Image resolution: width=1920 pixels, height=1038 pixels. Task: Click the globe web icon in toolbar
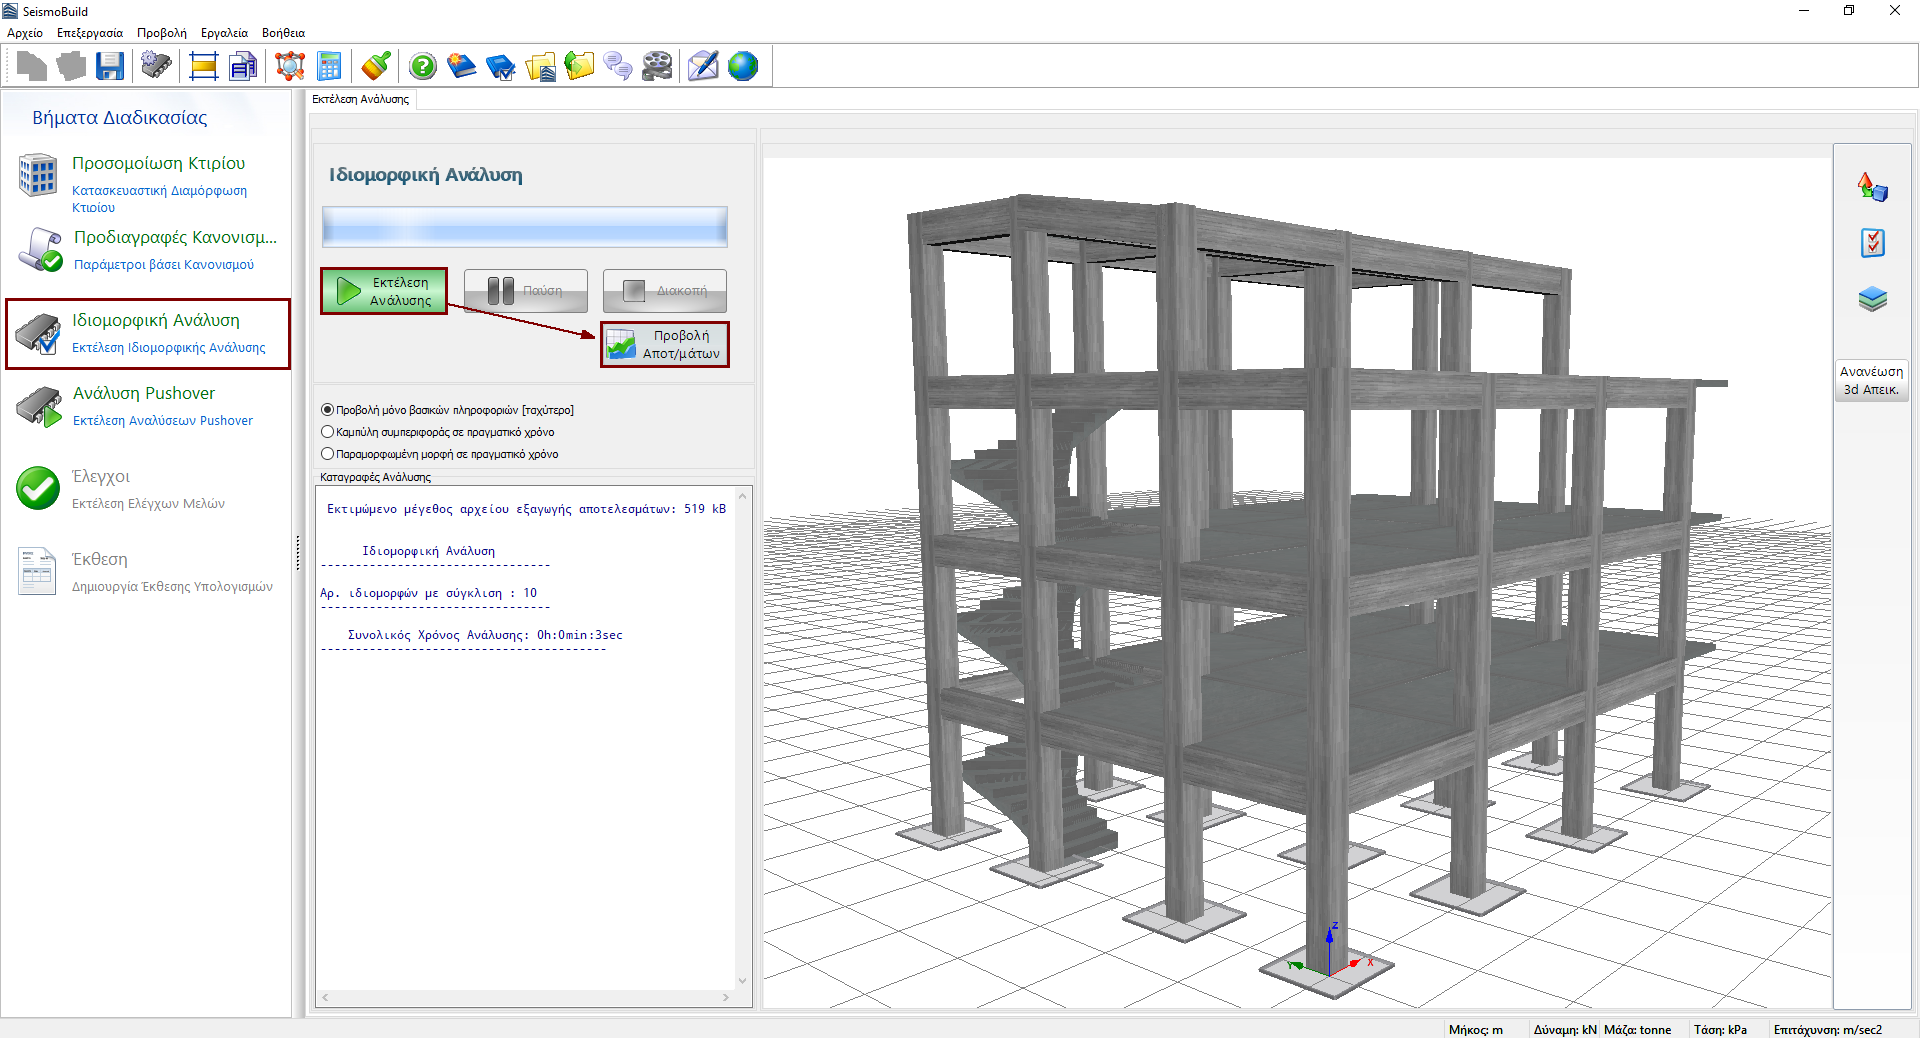(x=743, y=67)
